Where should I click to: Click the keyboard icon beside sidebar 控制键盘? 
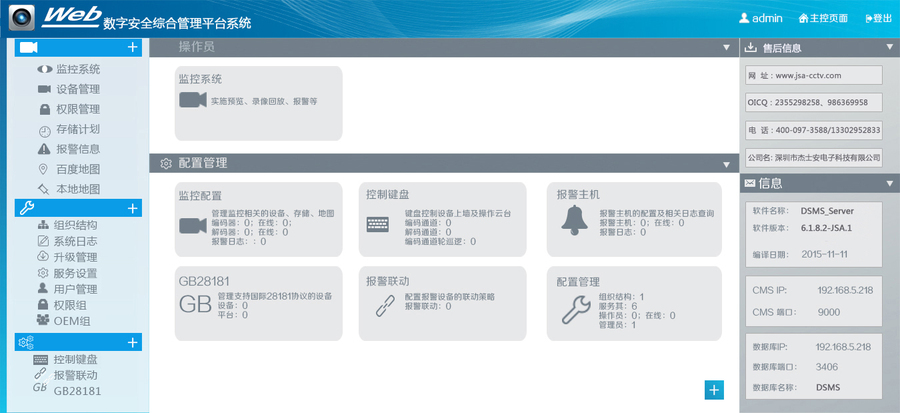pyautogui.click(x=41, y=360)
